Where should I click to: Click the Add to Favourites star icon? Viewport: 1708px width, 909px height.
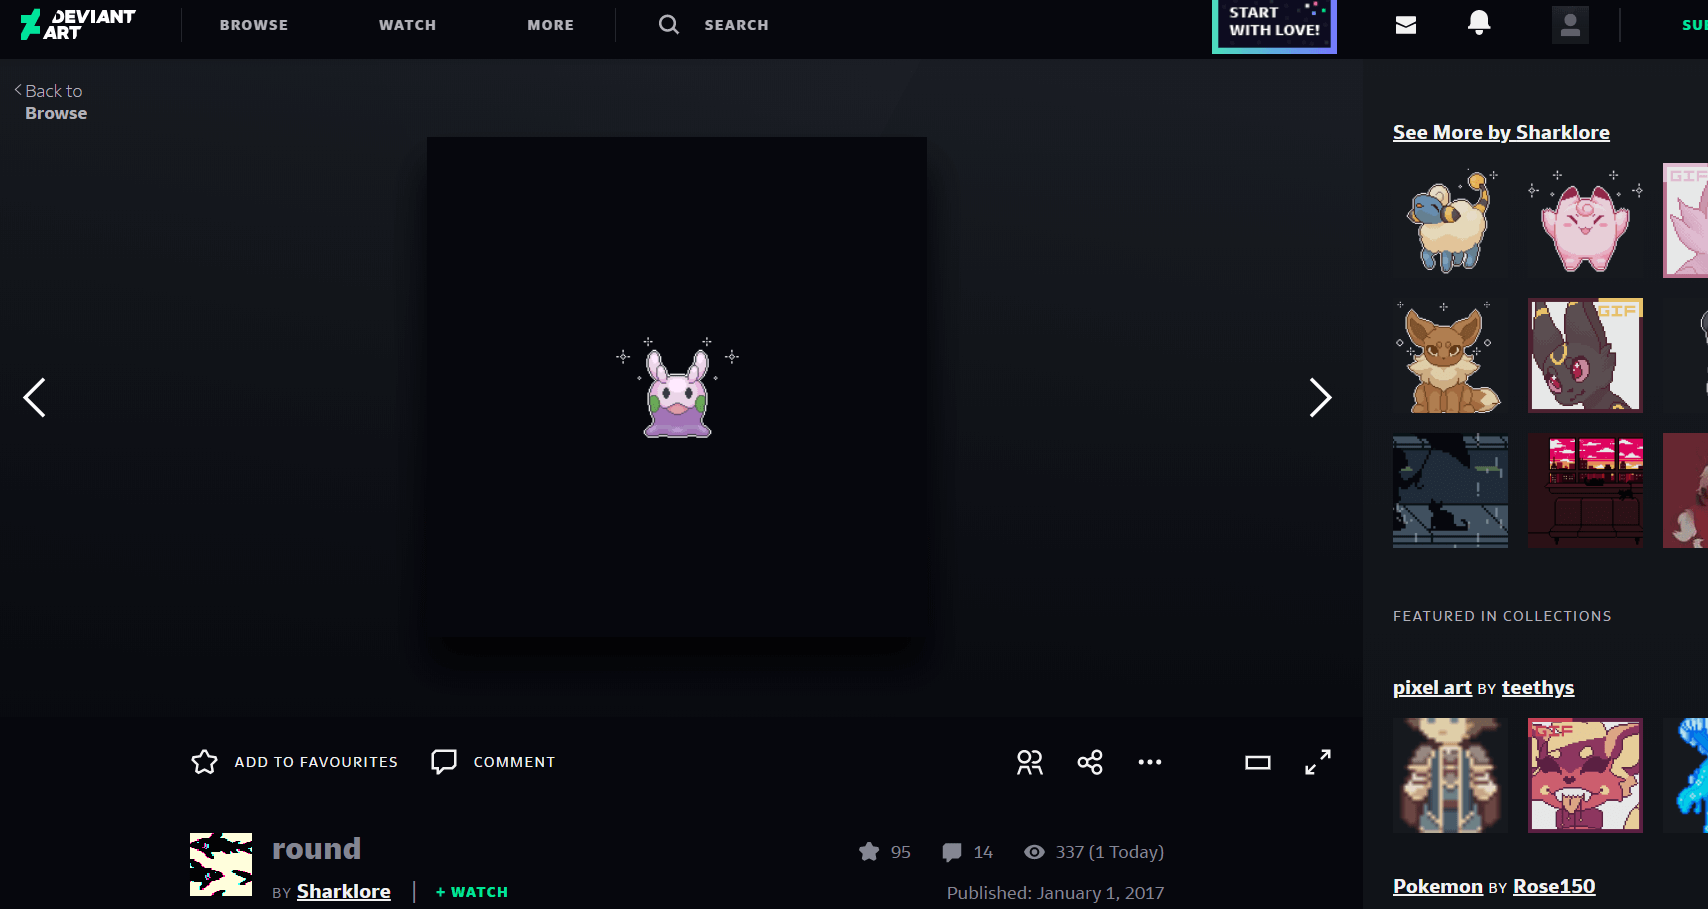(204, 762)
